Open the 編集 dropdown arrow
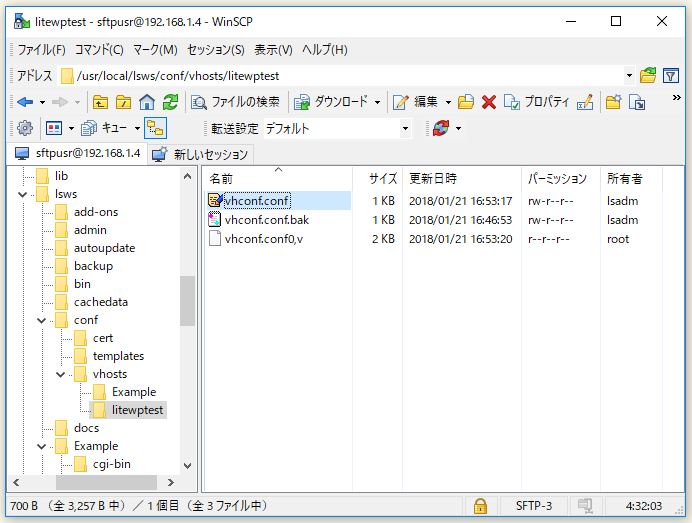 448,103
